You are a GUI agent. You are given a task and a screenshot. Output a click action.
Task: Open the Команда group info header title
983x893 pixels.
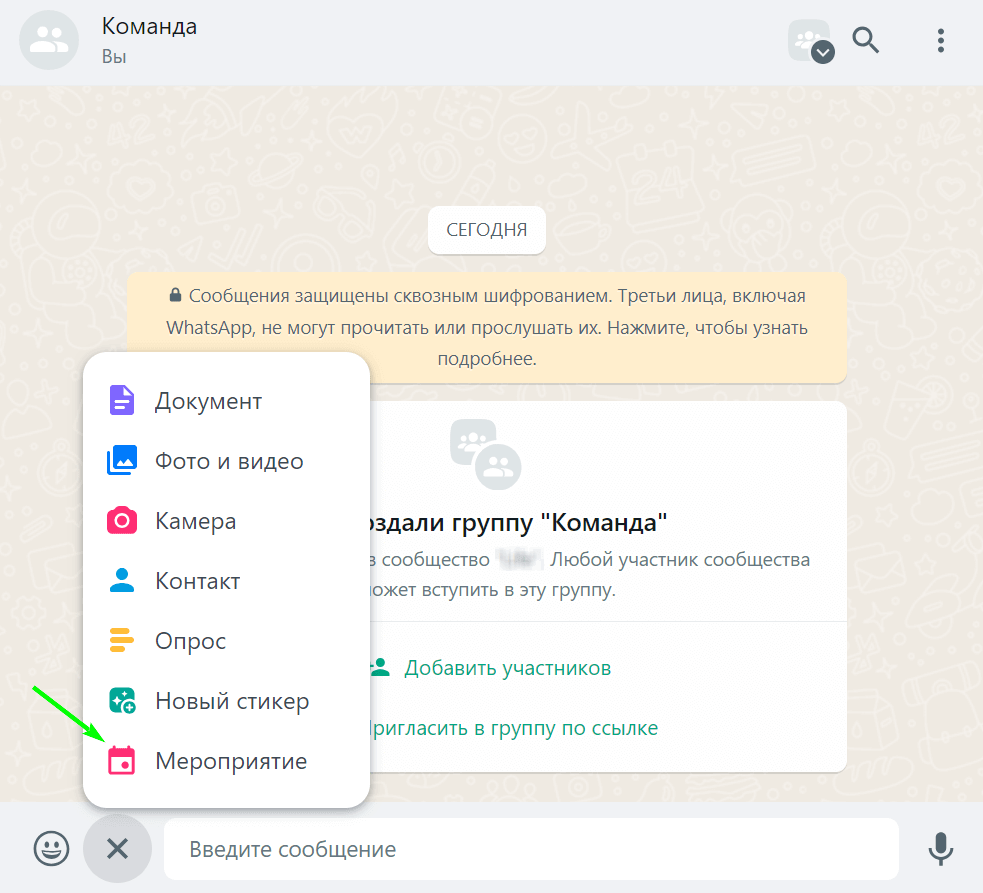[x=149, y=26]
